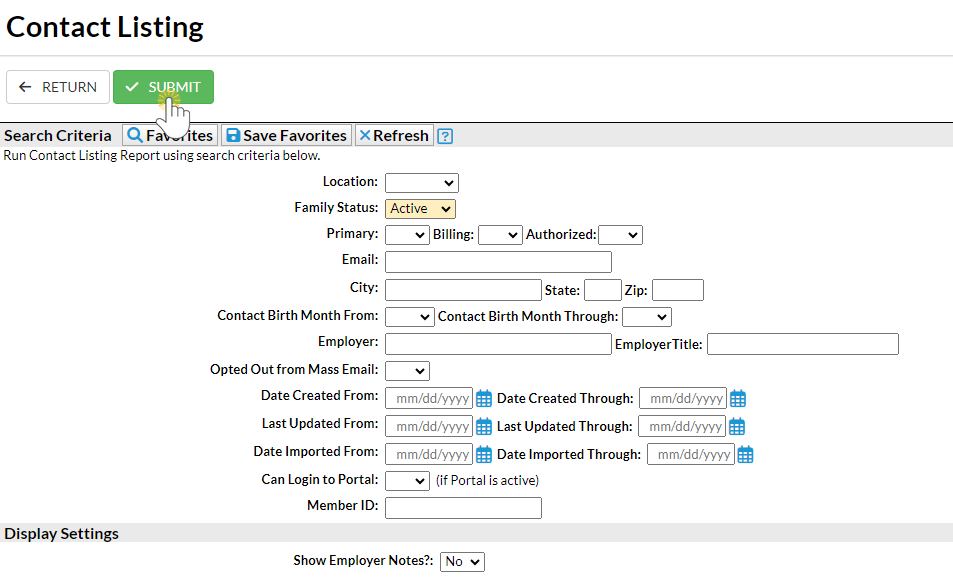
Task: Open the Family Status dropdown
Action: click(420, 209)
